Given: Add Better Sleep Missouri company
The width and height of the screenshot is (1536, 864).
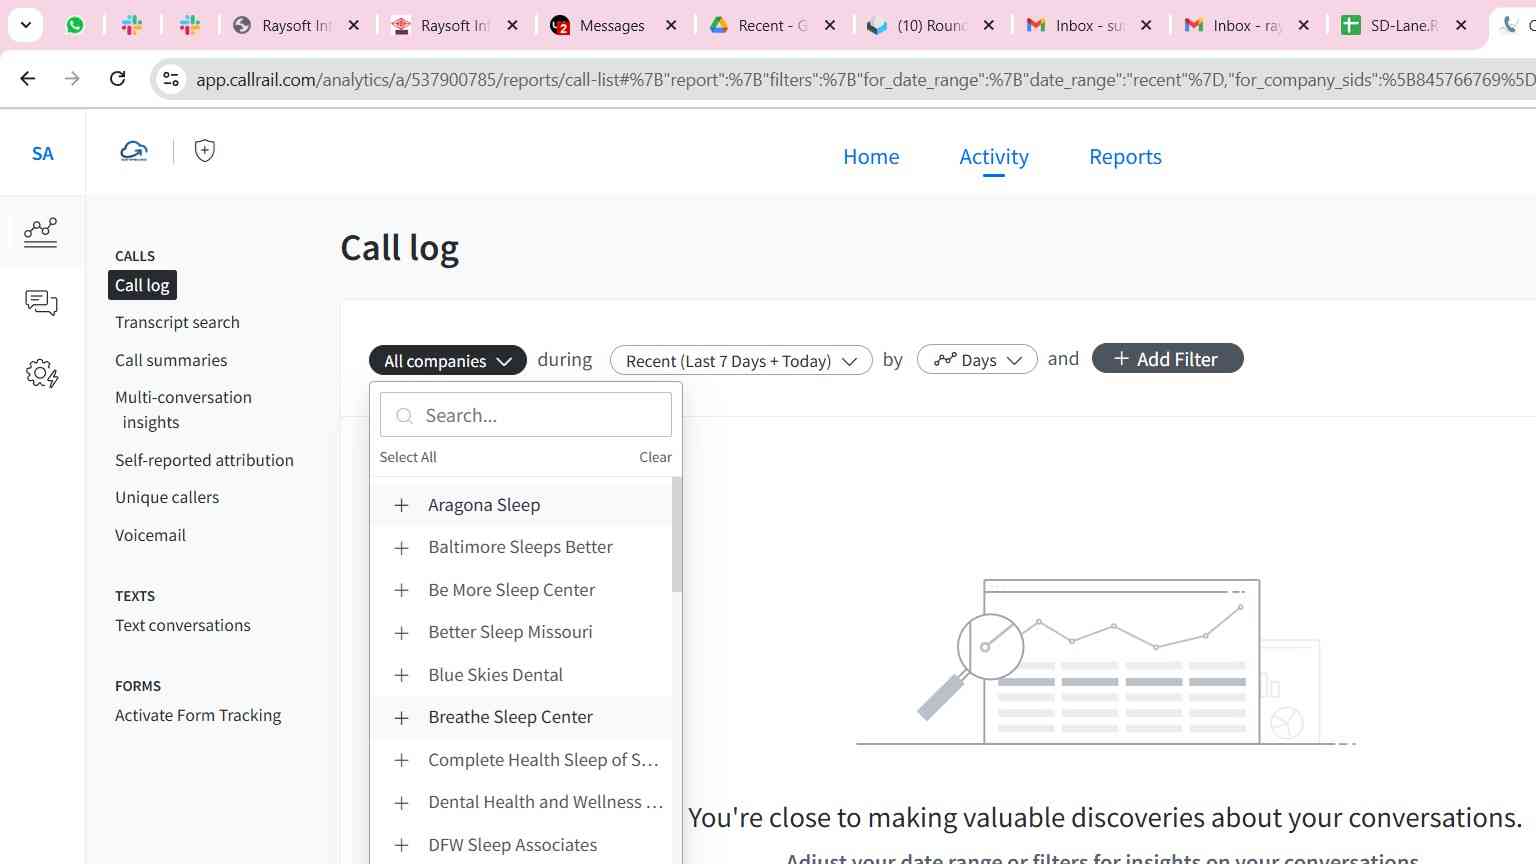Looking at the screenshot, I should [x=520, y=632].
